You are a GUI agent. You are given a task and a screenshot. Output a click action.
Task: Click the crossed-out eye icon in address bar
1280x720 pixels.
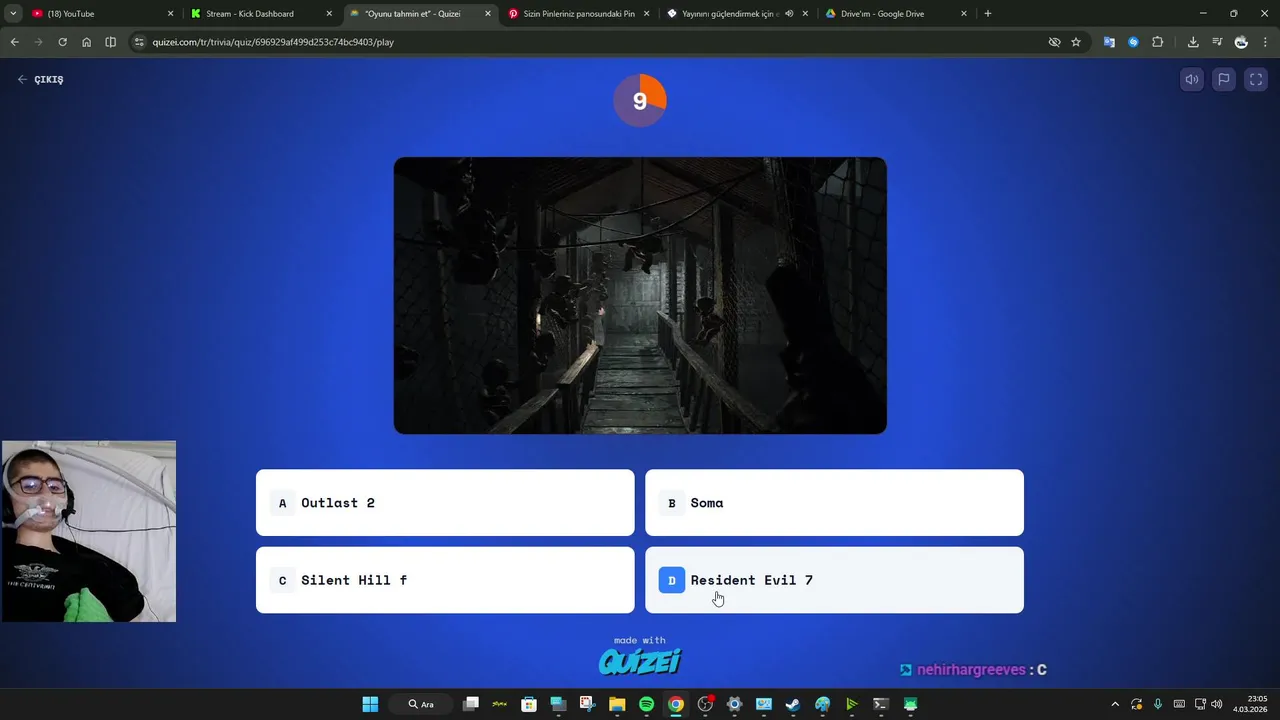(x=1054, y=42)
